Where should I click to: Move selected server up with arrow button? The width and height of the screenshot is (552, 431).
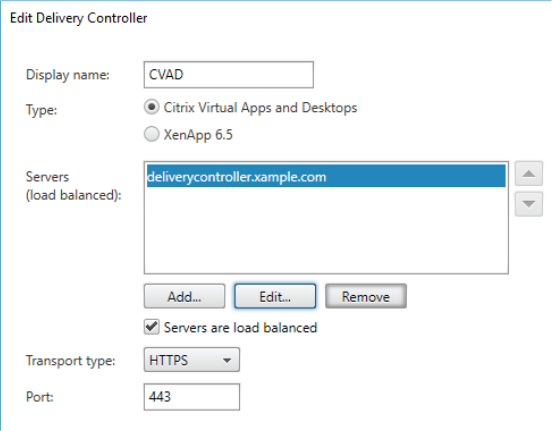[528, 174]
